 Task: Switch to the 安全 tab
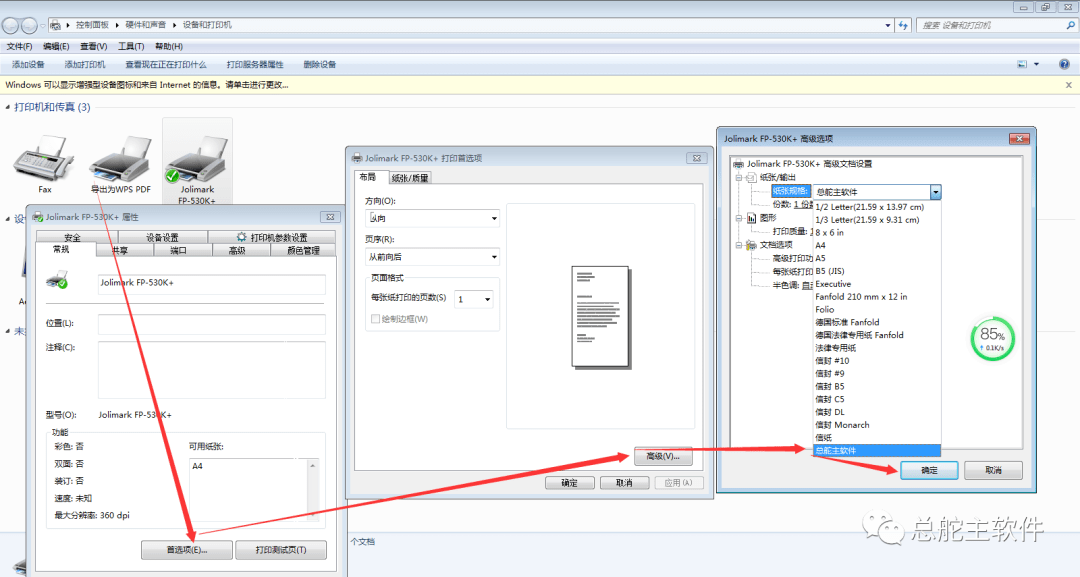[x=72, y=238]
